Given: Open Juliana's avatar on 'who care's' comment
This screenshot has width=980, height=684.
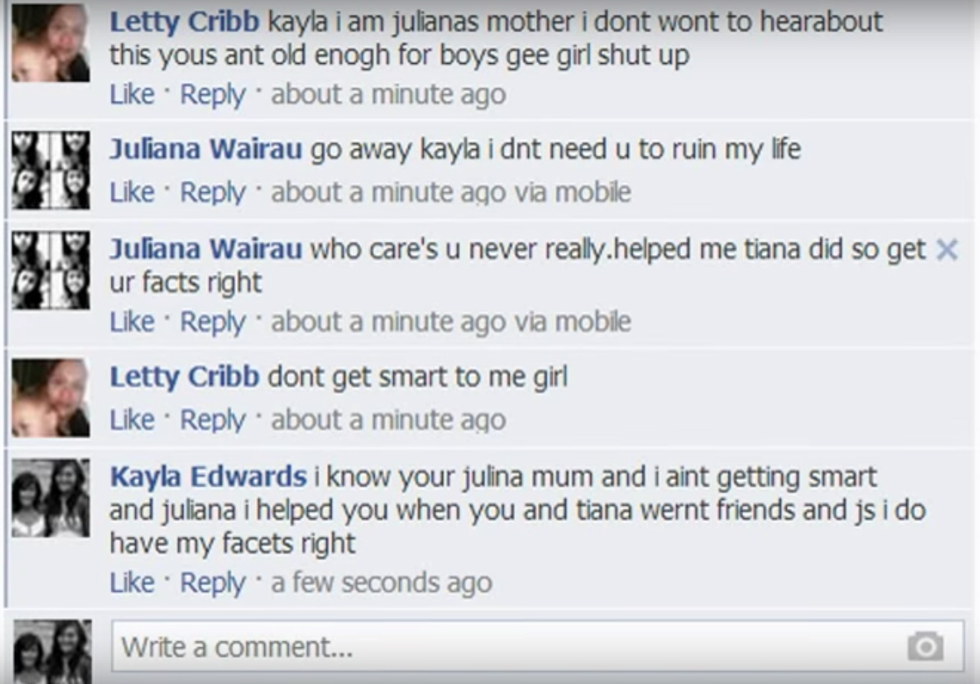Looking at the screenshot, I should [51, 270].
